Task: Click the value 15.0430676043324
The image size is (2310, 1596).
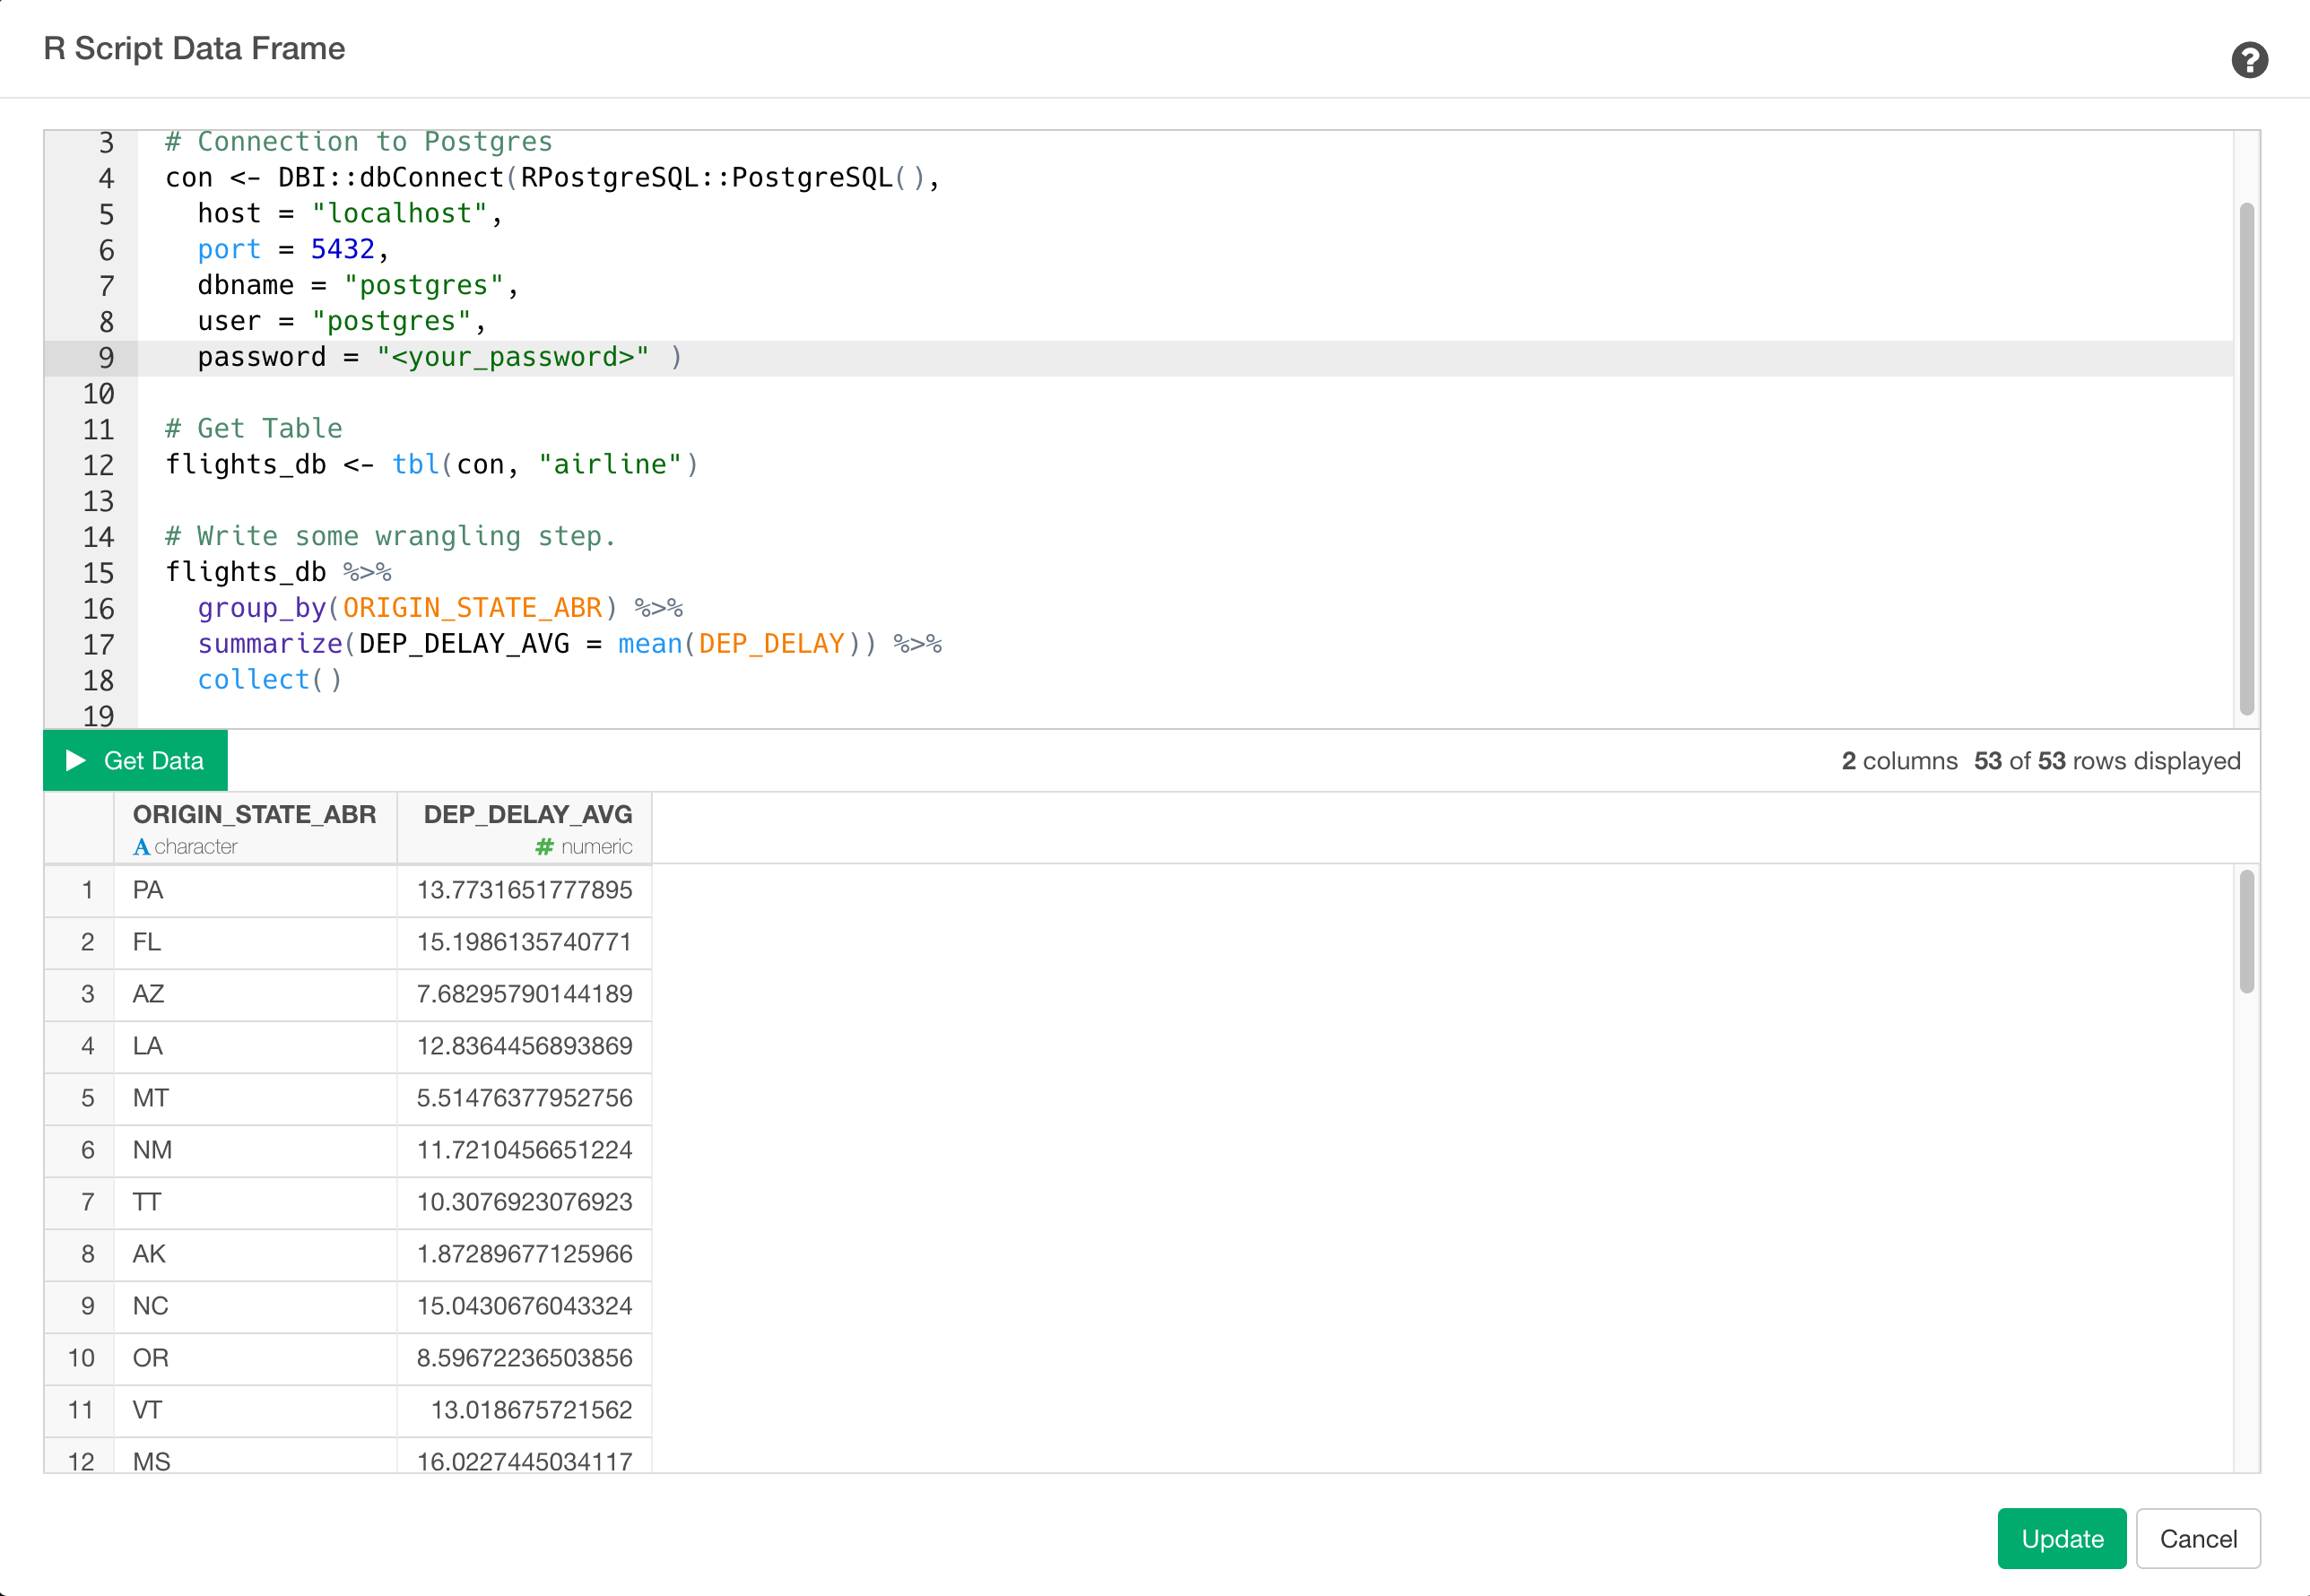Action: (x=525, y=1307)
